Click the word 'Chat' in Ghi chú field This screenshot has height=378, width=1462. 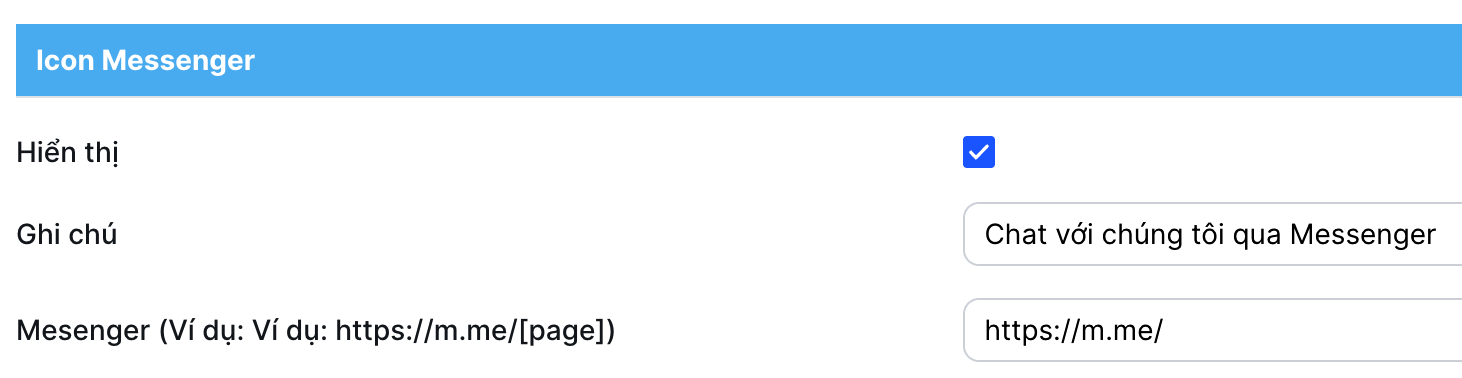click(1012, 235)
